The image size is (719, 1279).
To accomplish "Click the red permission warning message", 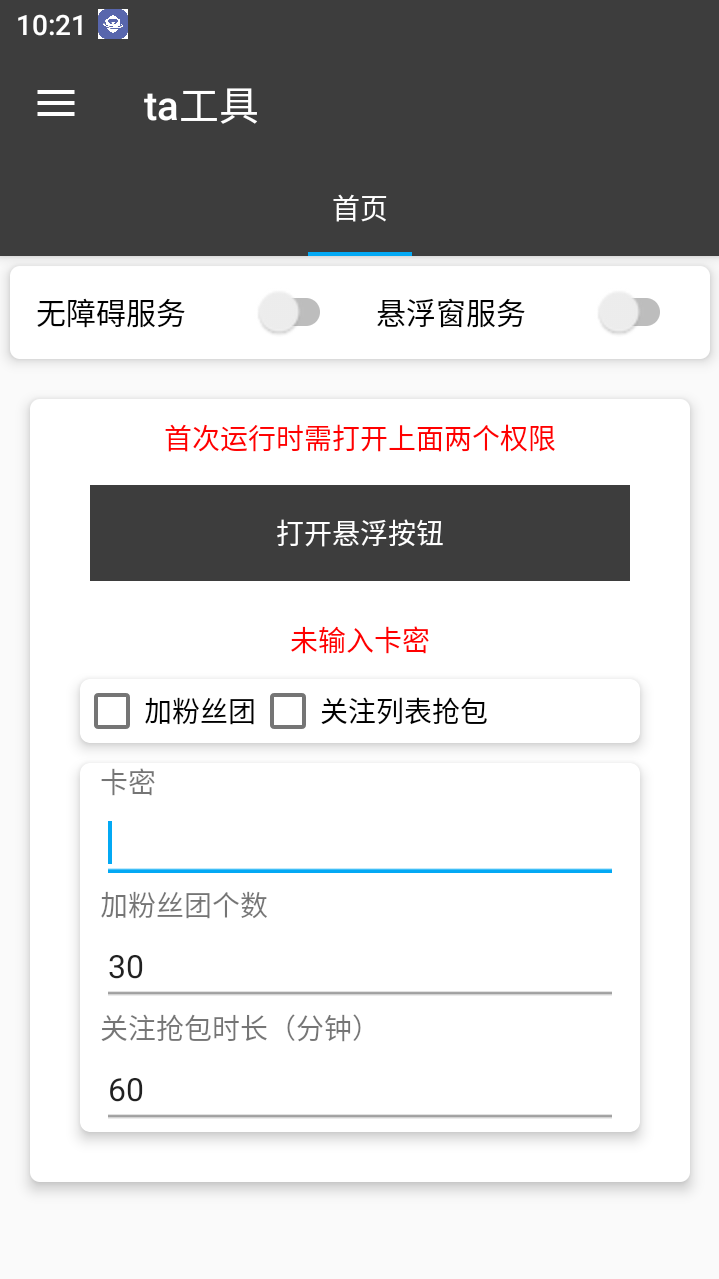I will [x=359, y=439].
